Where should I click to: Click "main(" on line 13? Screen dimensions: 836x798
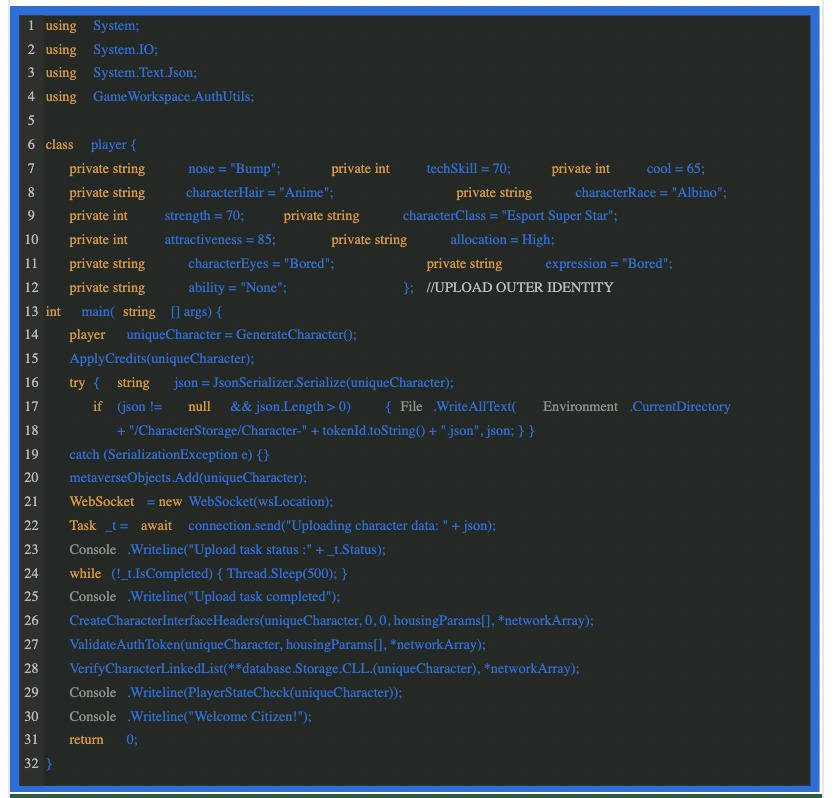(x=98, y=311)
